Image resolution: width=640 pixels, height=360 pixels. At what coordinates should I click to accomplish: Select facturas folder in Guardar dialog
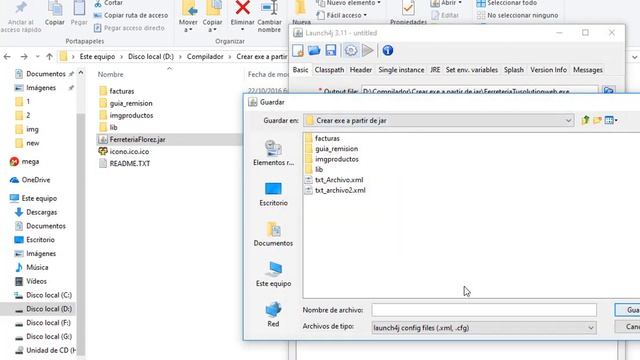coord(322,138)
